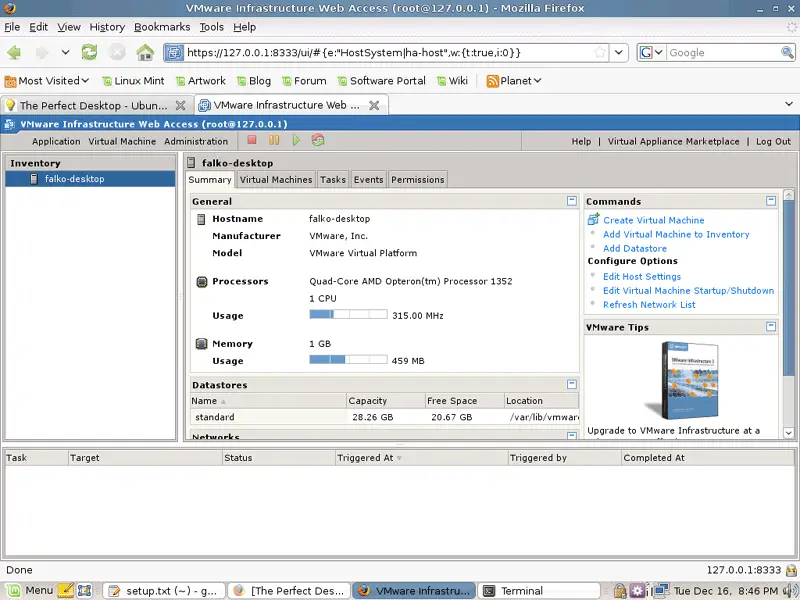Viewport: 800px width, 600px height.
Task: Open the list all tabs dropdown
Action: [x=788, y=104]
